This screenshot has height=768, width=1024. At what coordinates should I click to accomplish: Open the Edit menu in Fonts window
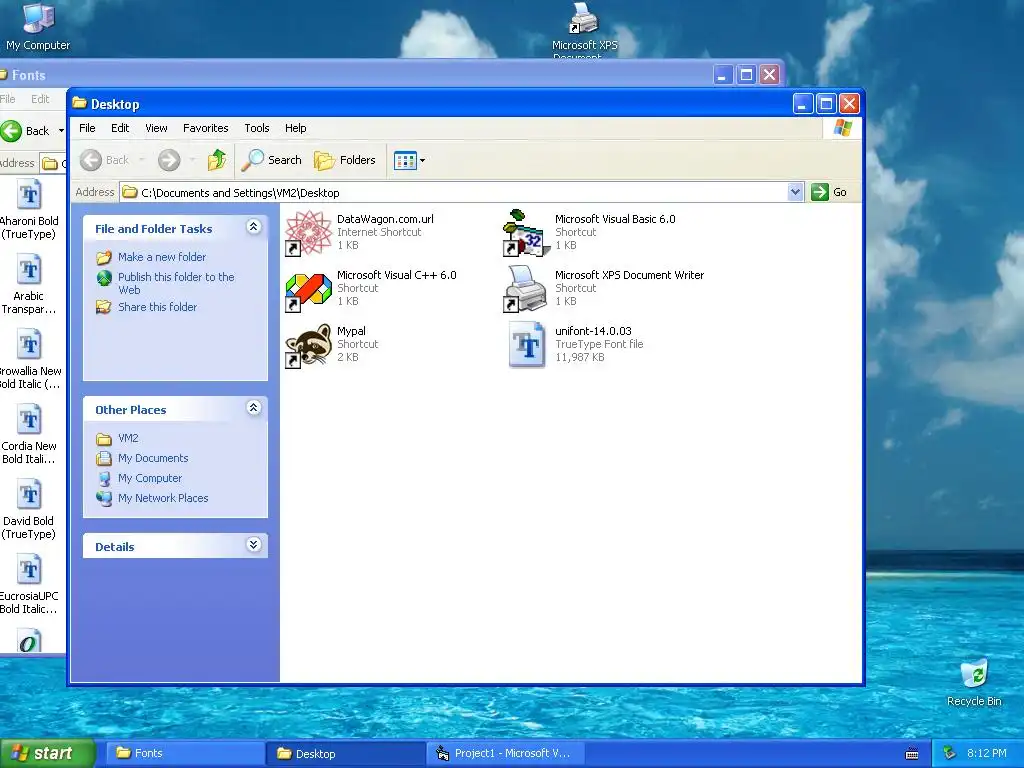click(40, 99)
